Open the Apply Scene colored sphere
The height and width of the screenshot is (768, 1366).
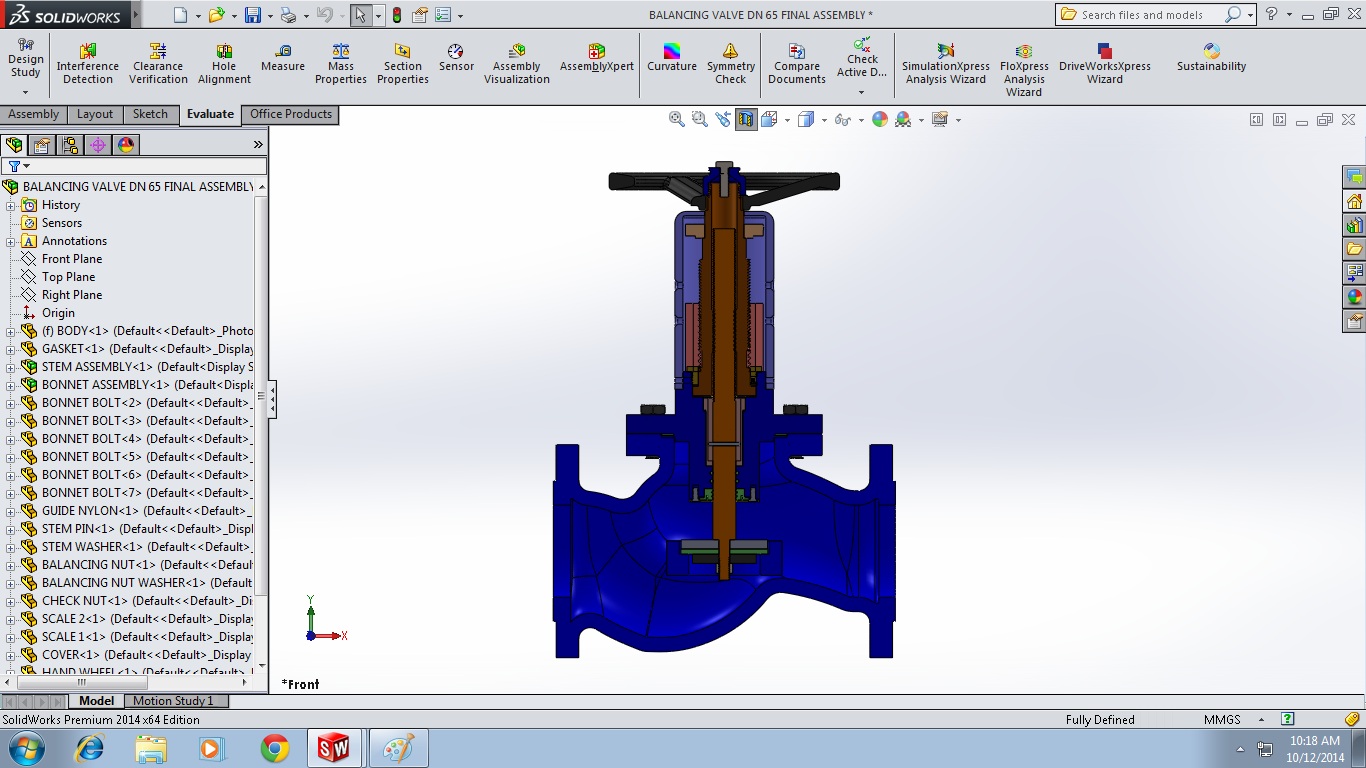(x=879, y=119)
